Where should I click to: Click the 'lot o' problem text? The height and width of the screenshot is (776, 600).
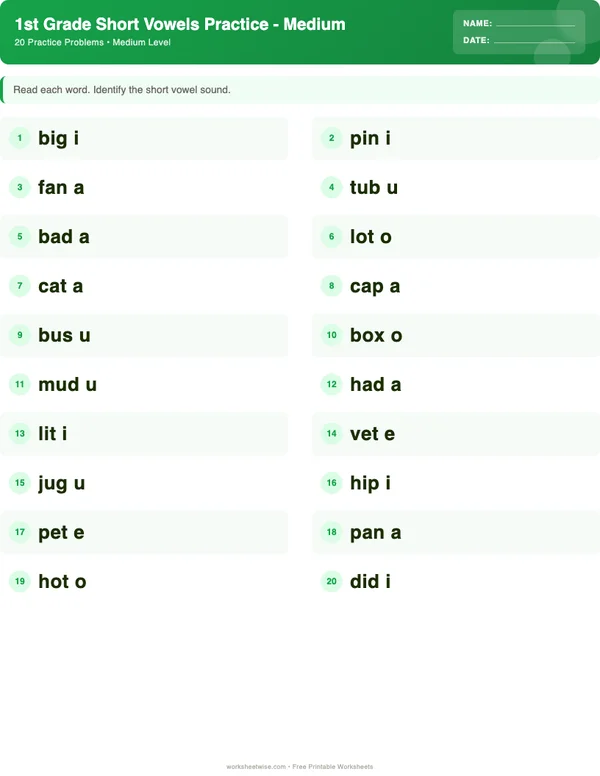[371, 237]
